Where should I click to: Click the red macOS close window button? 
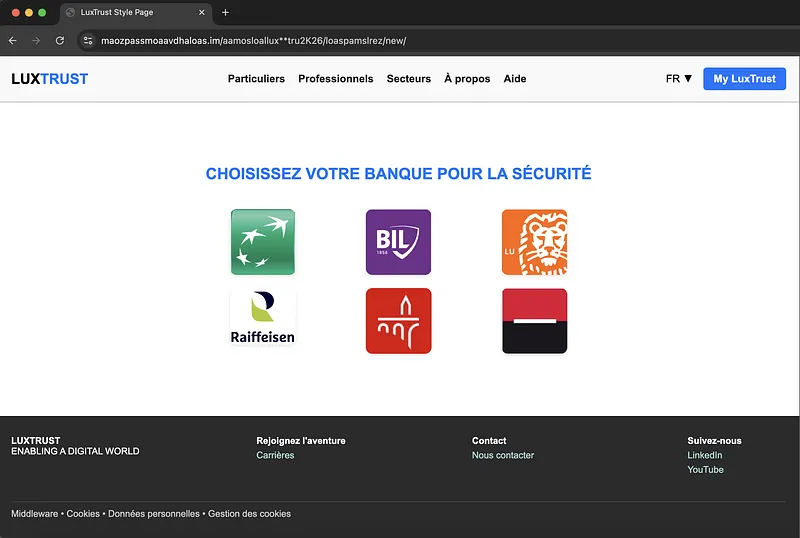[x=16, y=12]
